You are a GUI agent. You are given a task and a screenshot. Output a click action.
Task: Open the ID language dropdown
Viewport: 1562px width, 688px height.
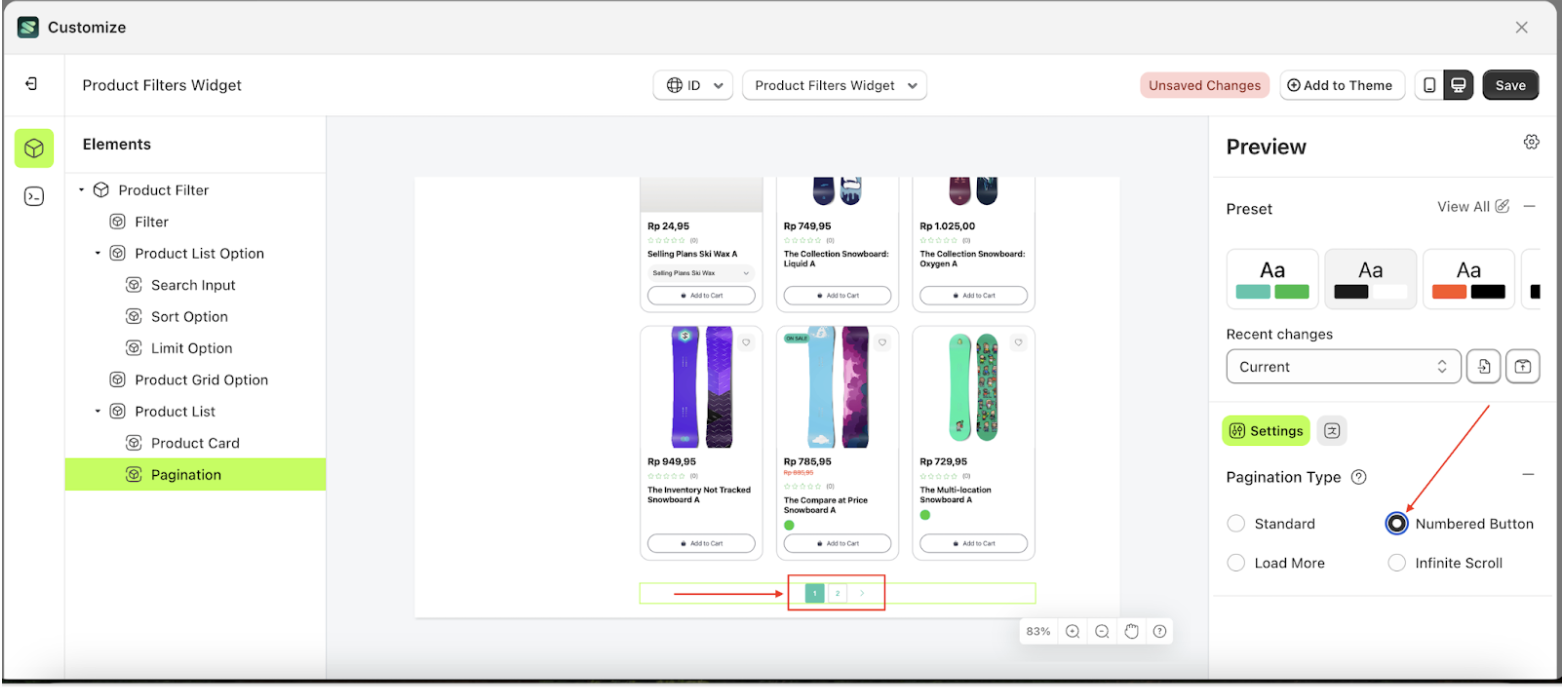[693, 85]
